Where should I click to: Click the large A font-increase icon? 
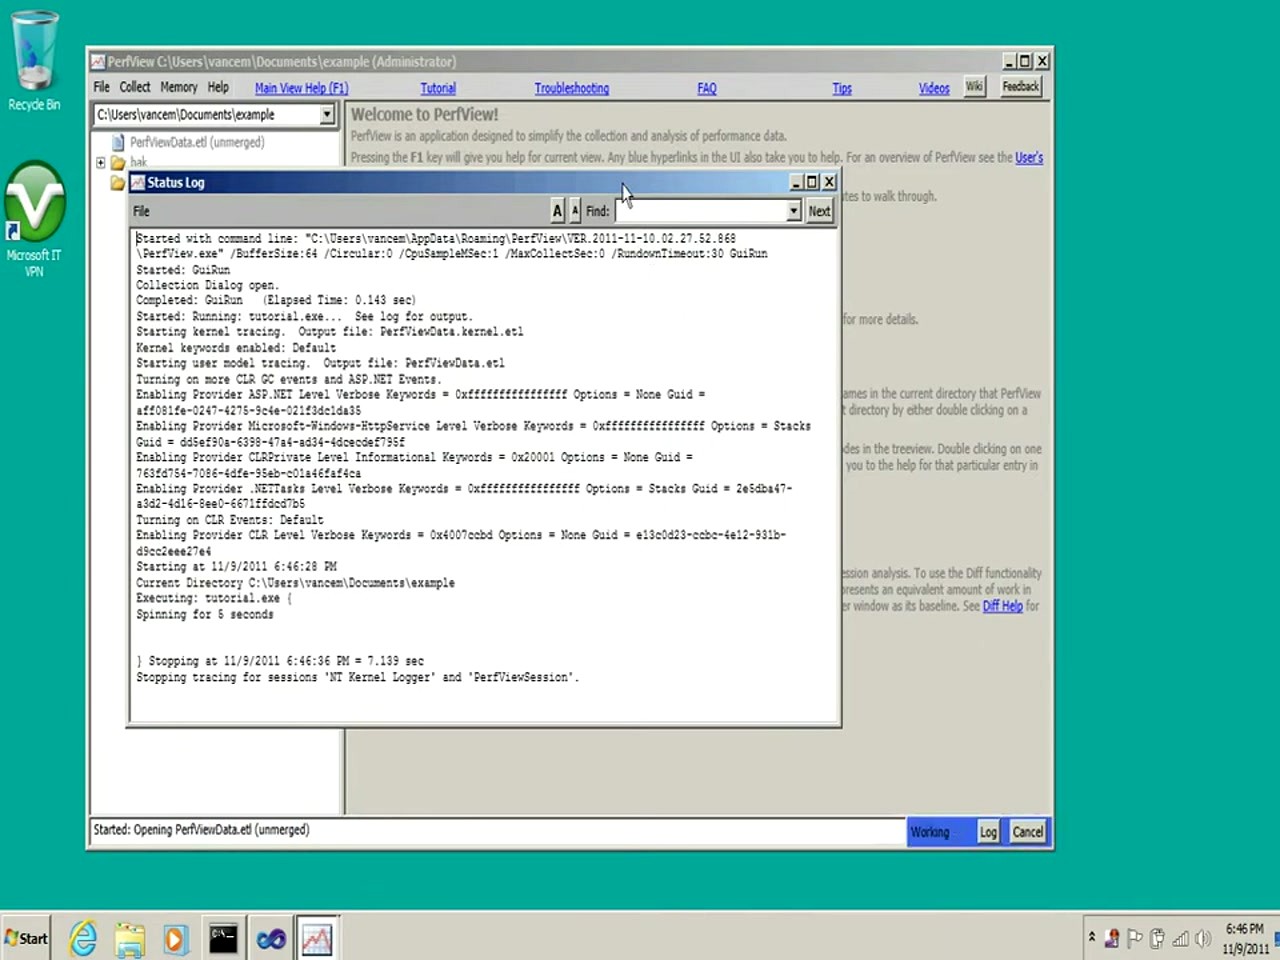557,210
